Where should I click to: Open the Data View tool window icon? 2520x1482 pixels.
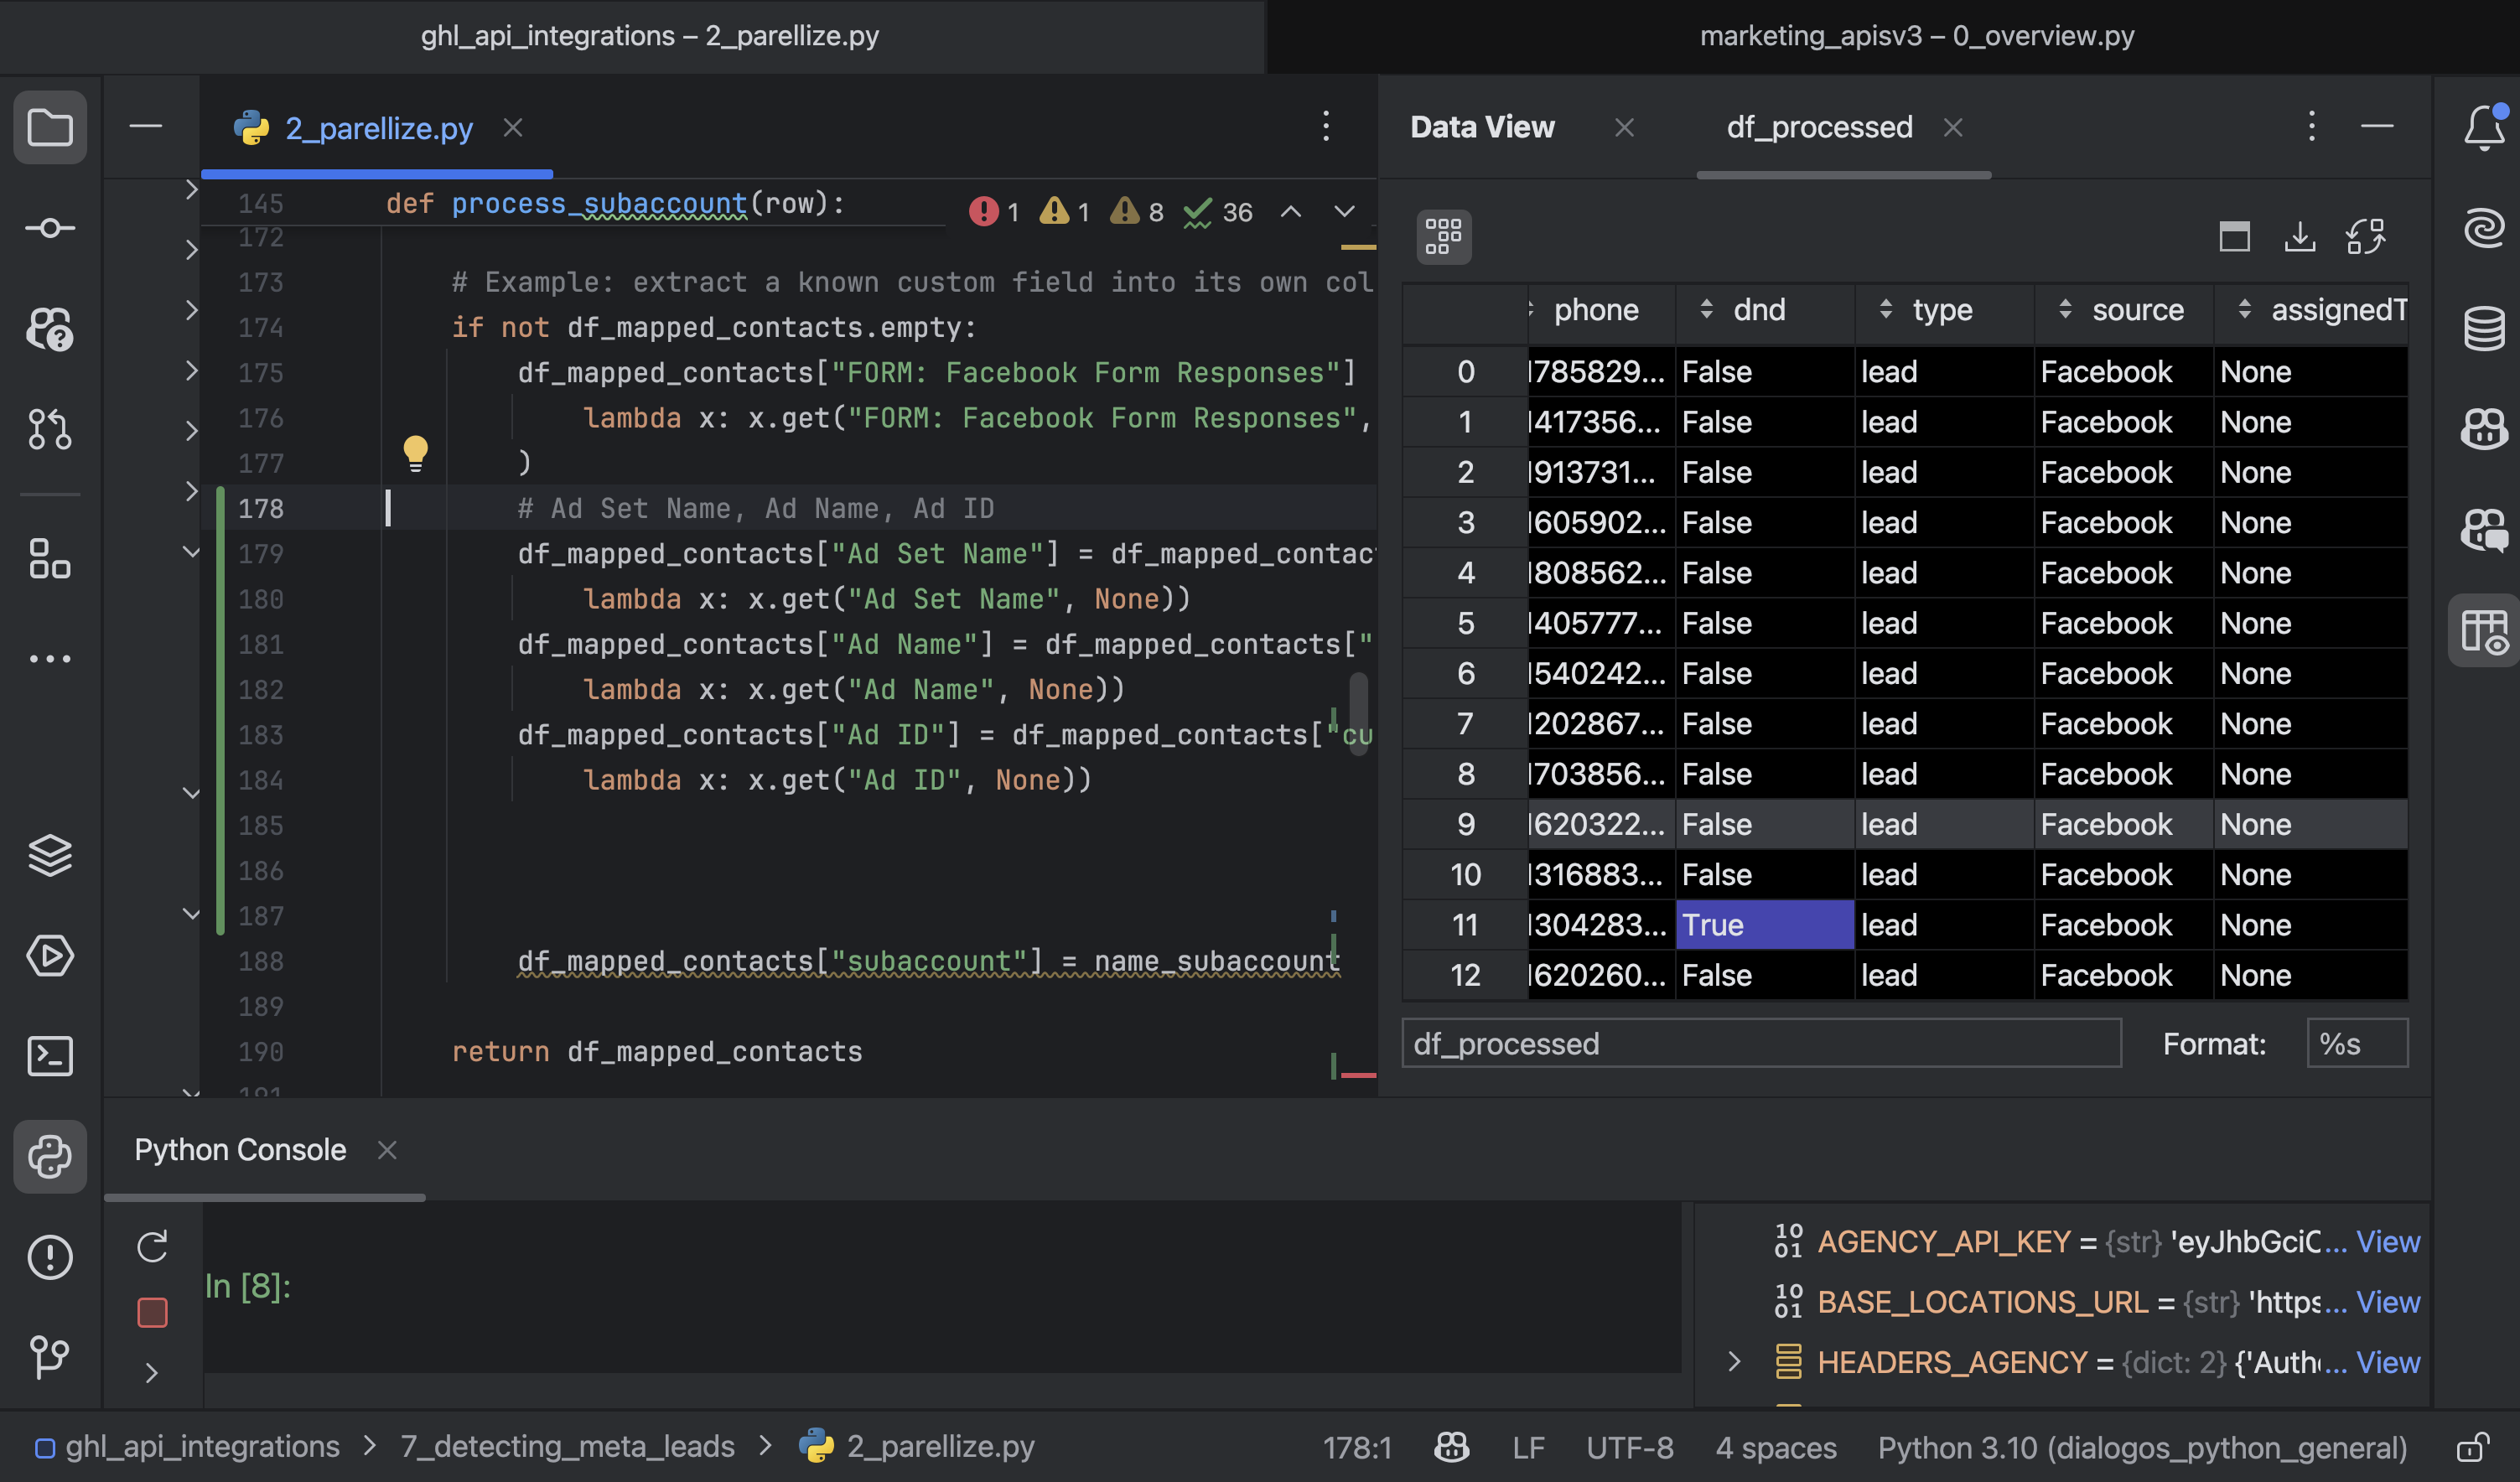[2484, 631]
